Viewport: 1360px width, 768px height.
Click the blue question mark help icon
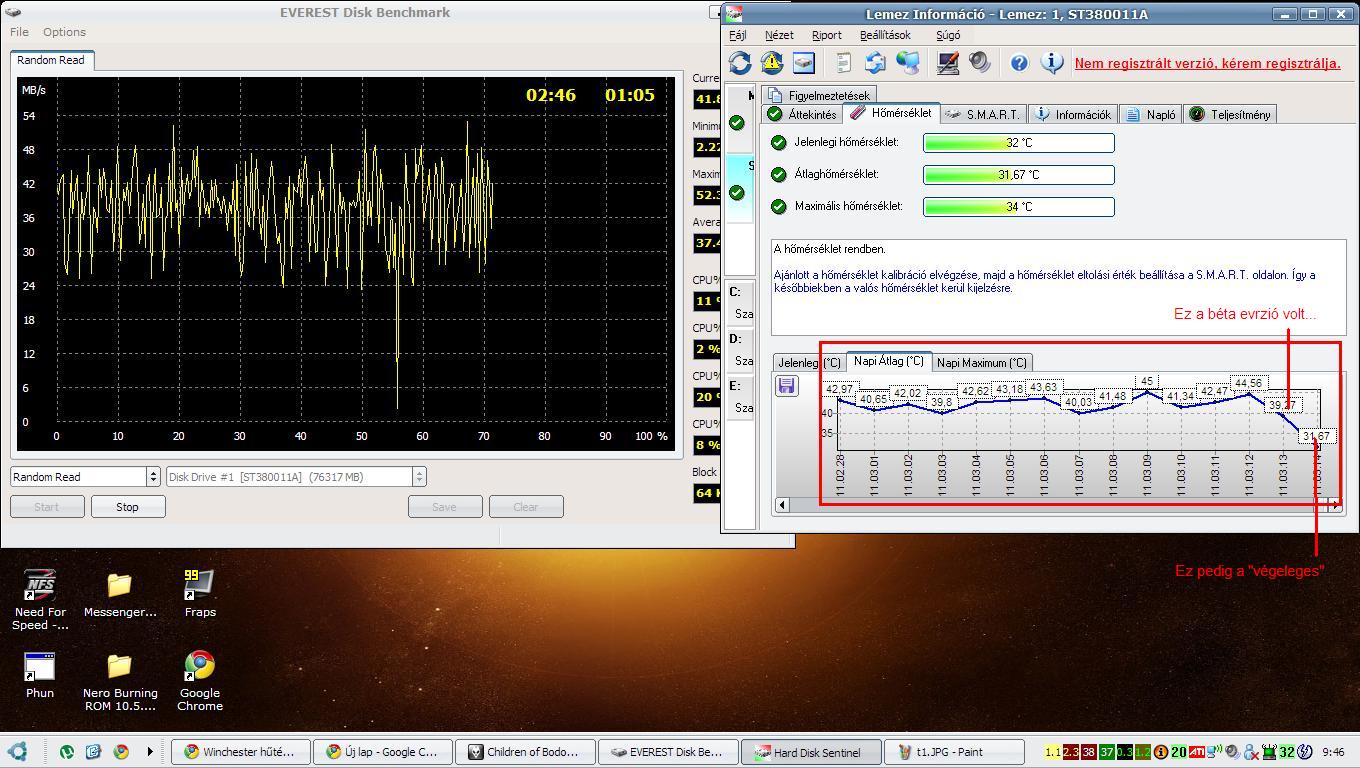1019,63
